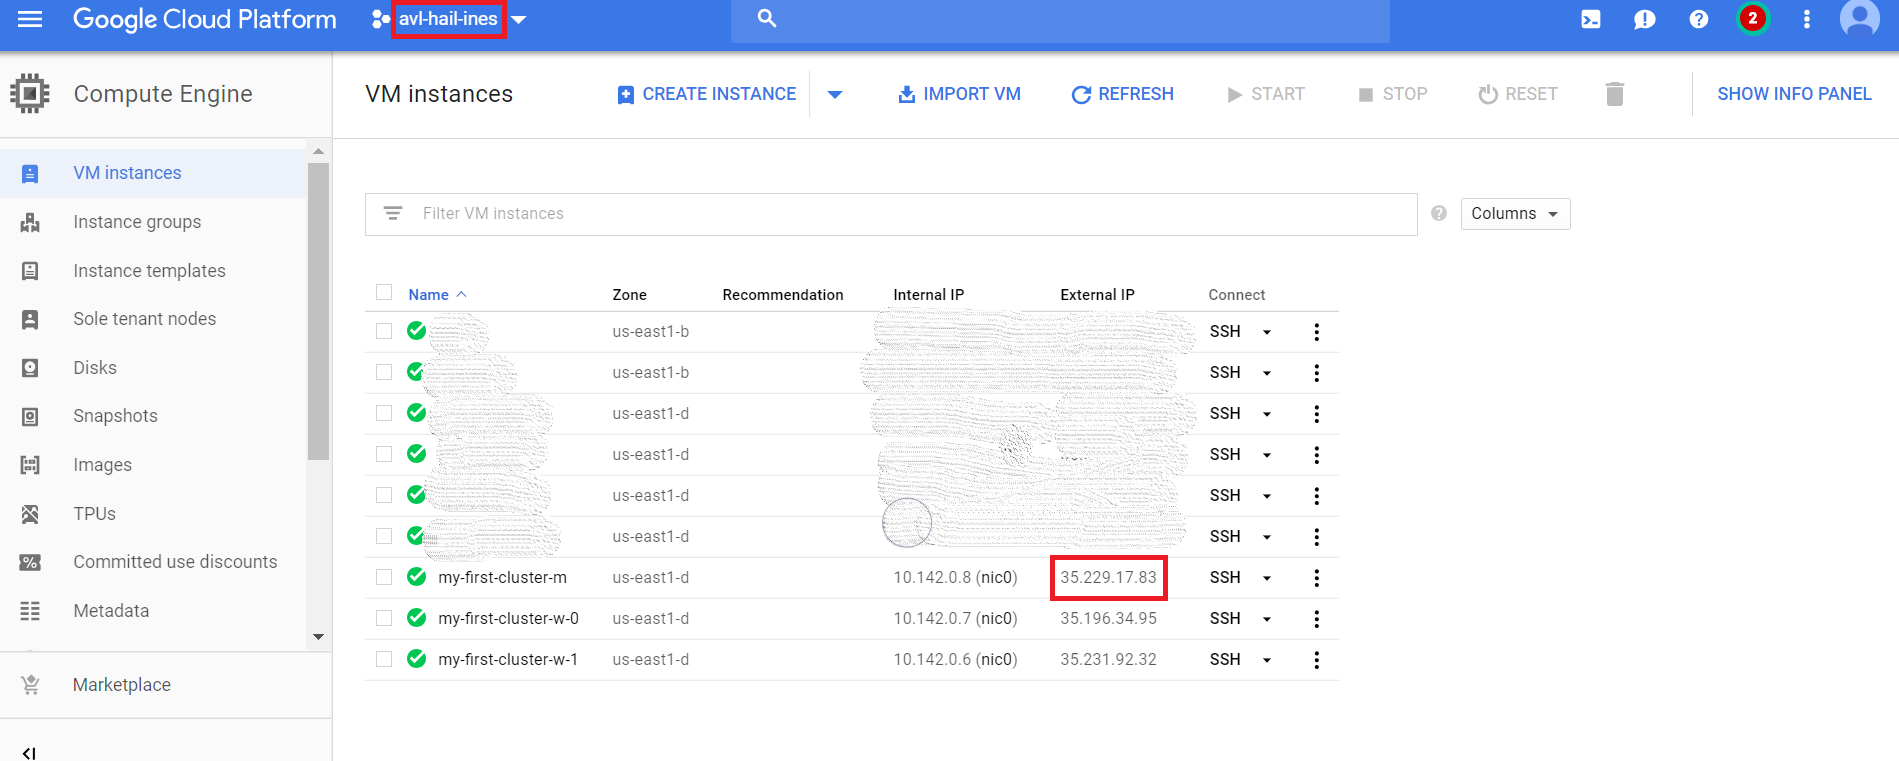Open my-first-cluster-w-1 instance link
The image size is (1899, 761).
[x=508, y=660]
